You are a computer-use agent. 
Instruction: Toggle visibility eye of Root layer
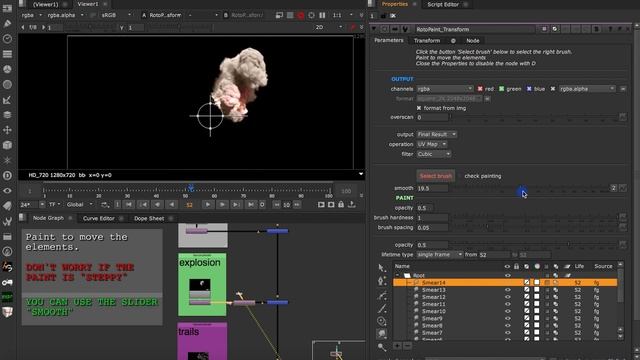coord(507,276)
